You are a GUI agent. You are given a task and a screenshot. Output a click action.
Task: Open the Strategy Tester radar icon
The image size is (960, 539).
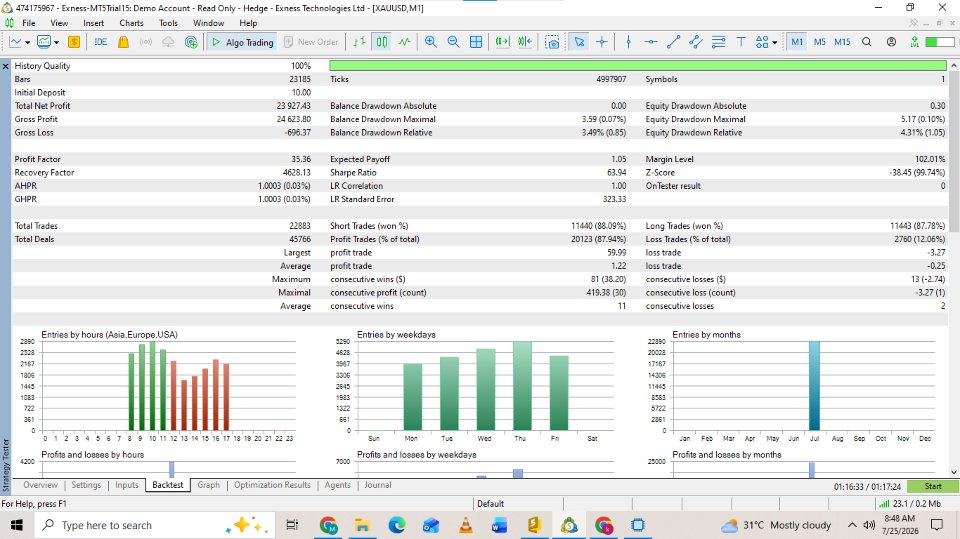[191, 42]
